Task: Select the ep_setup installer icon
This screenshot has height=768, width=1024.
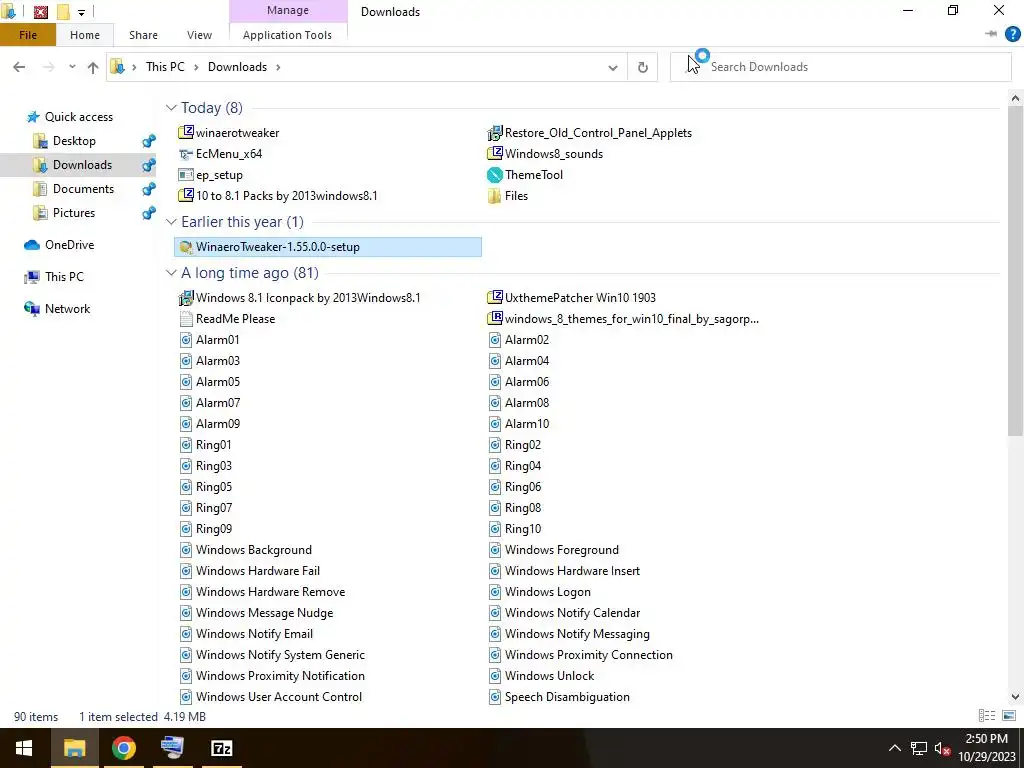Action: [x=186, y=175]
